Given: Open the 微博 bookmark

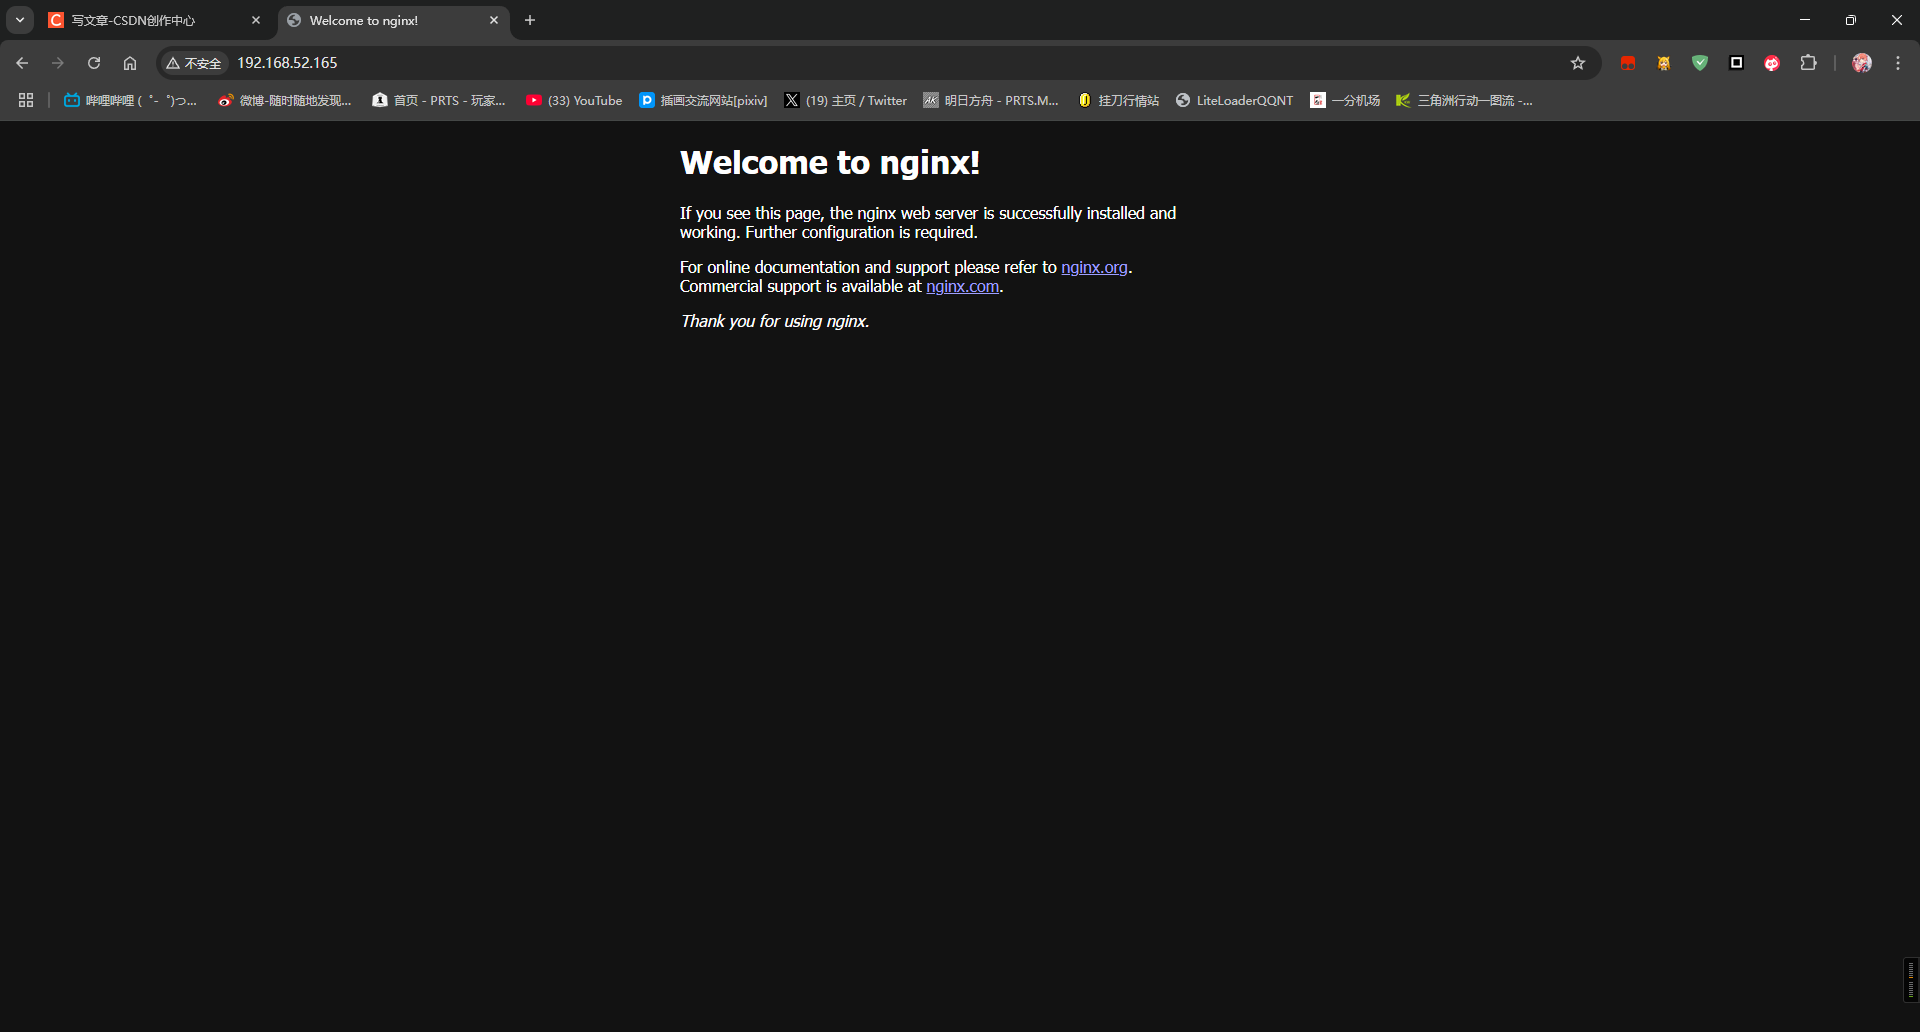Looking at the screenshot, I should 285,100.
